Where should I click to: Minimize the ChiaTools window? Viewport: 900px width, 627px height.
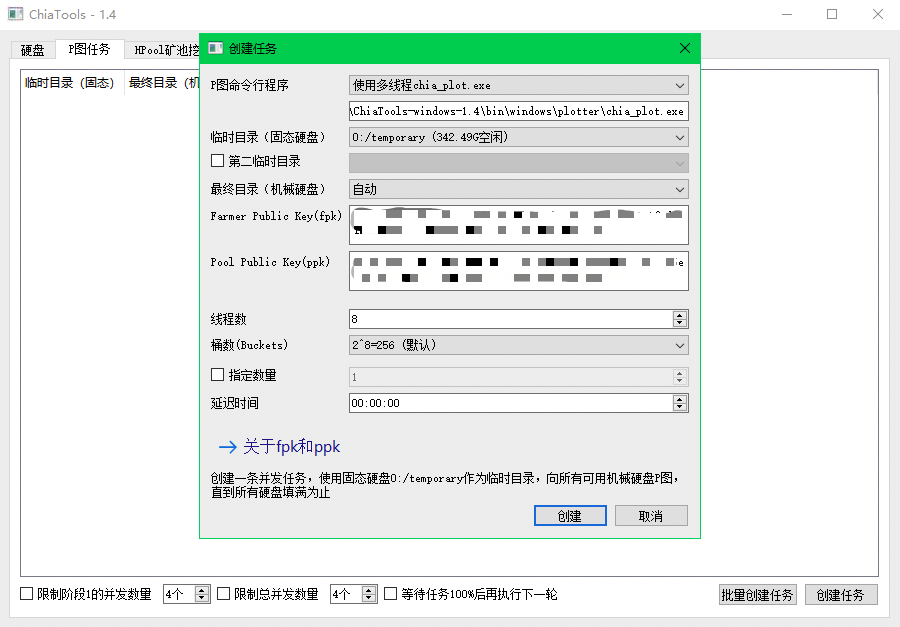(787, 14)
